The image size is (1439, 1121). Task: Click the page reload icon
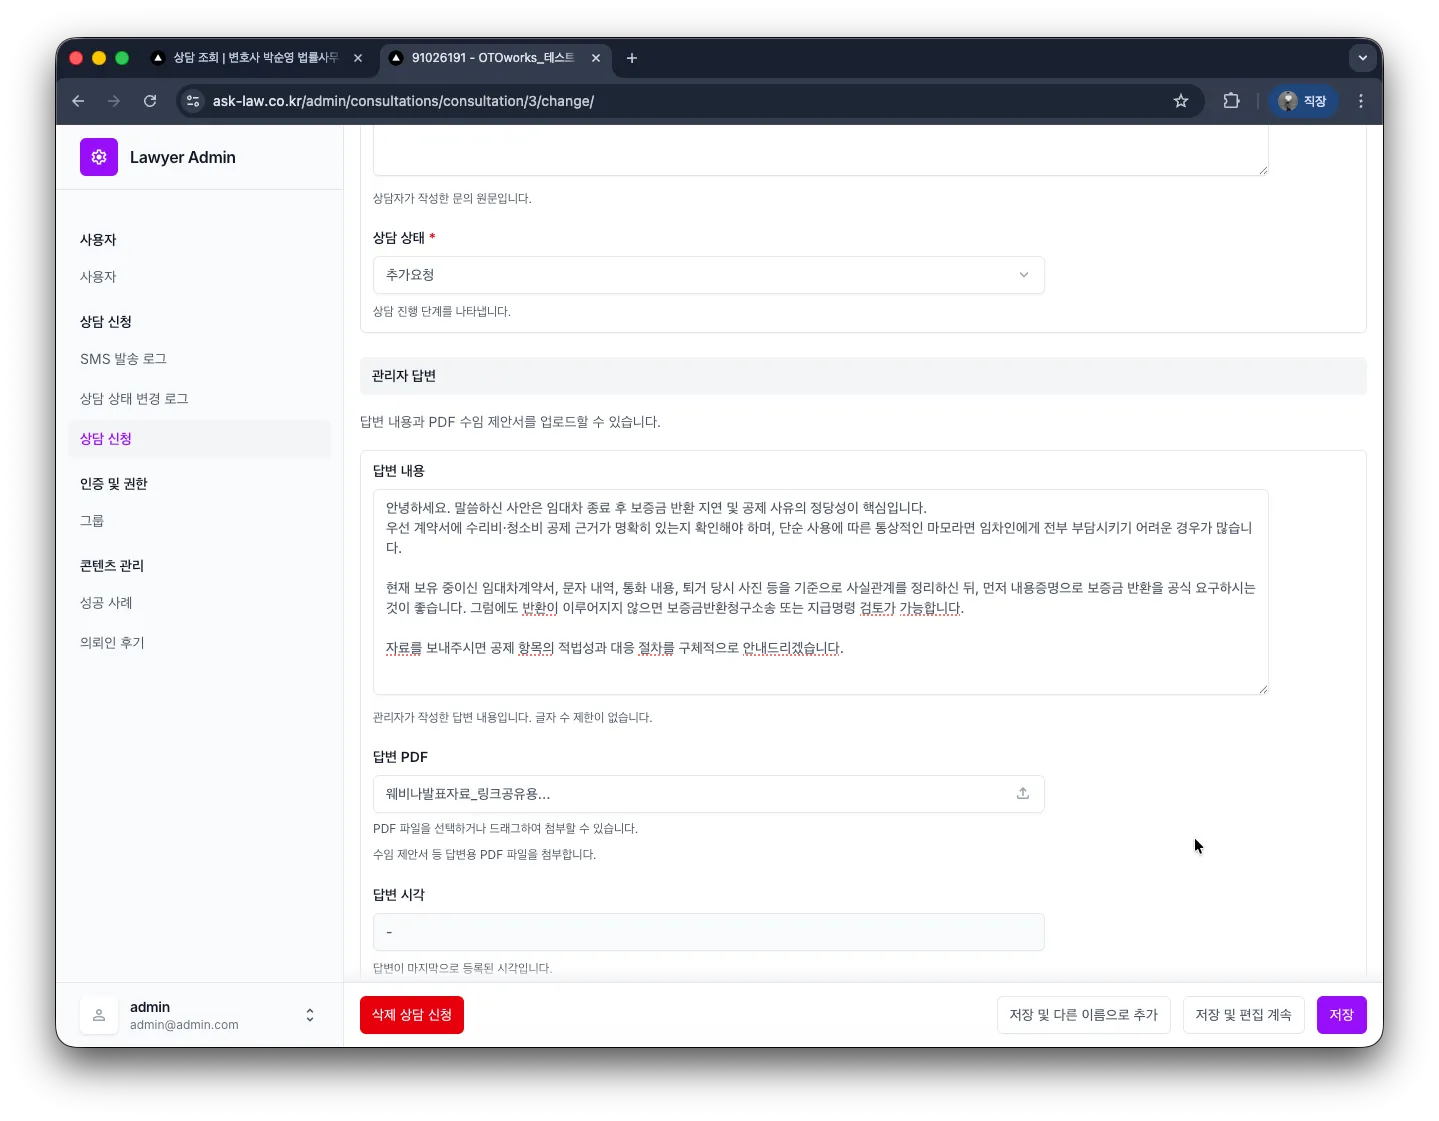[150, 101]
